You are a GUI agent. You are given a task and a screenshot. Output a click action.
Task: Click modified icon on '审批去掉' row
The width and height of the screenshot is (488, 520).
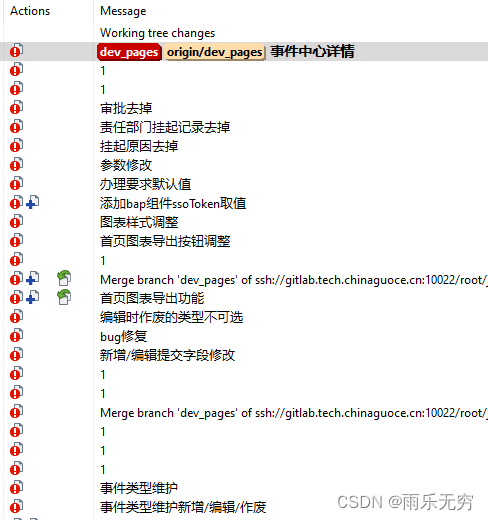coord(16,108)
